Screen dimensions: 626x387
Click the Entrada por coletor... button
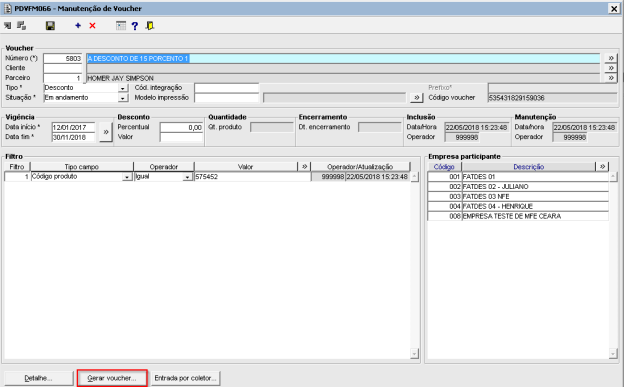click(186, 378)
